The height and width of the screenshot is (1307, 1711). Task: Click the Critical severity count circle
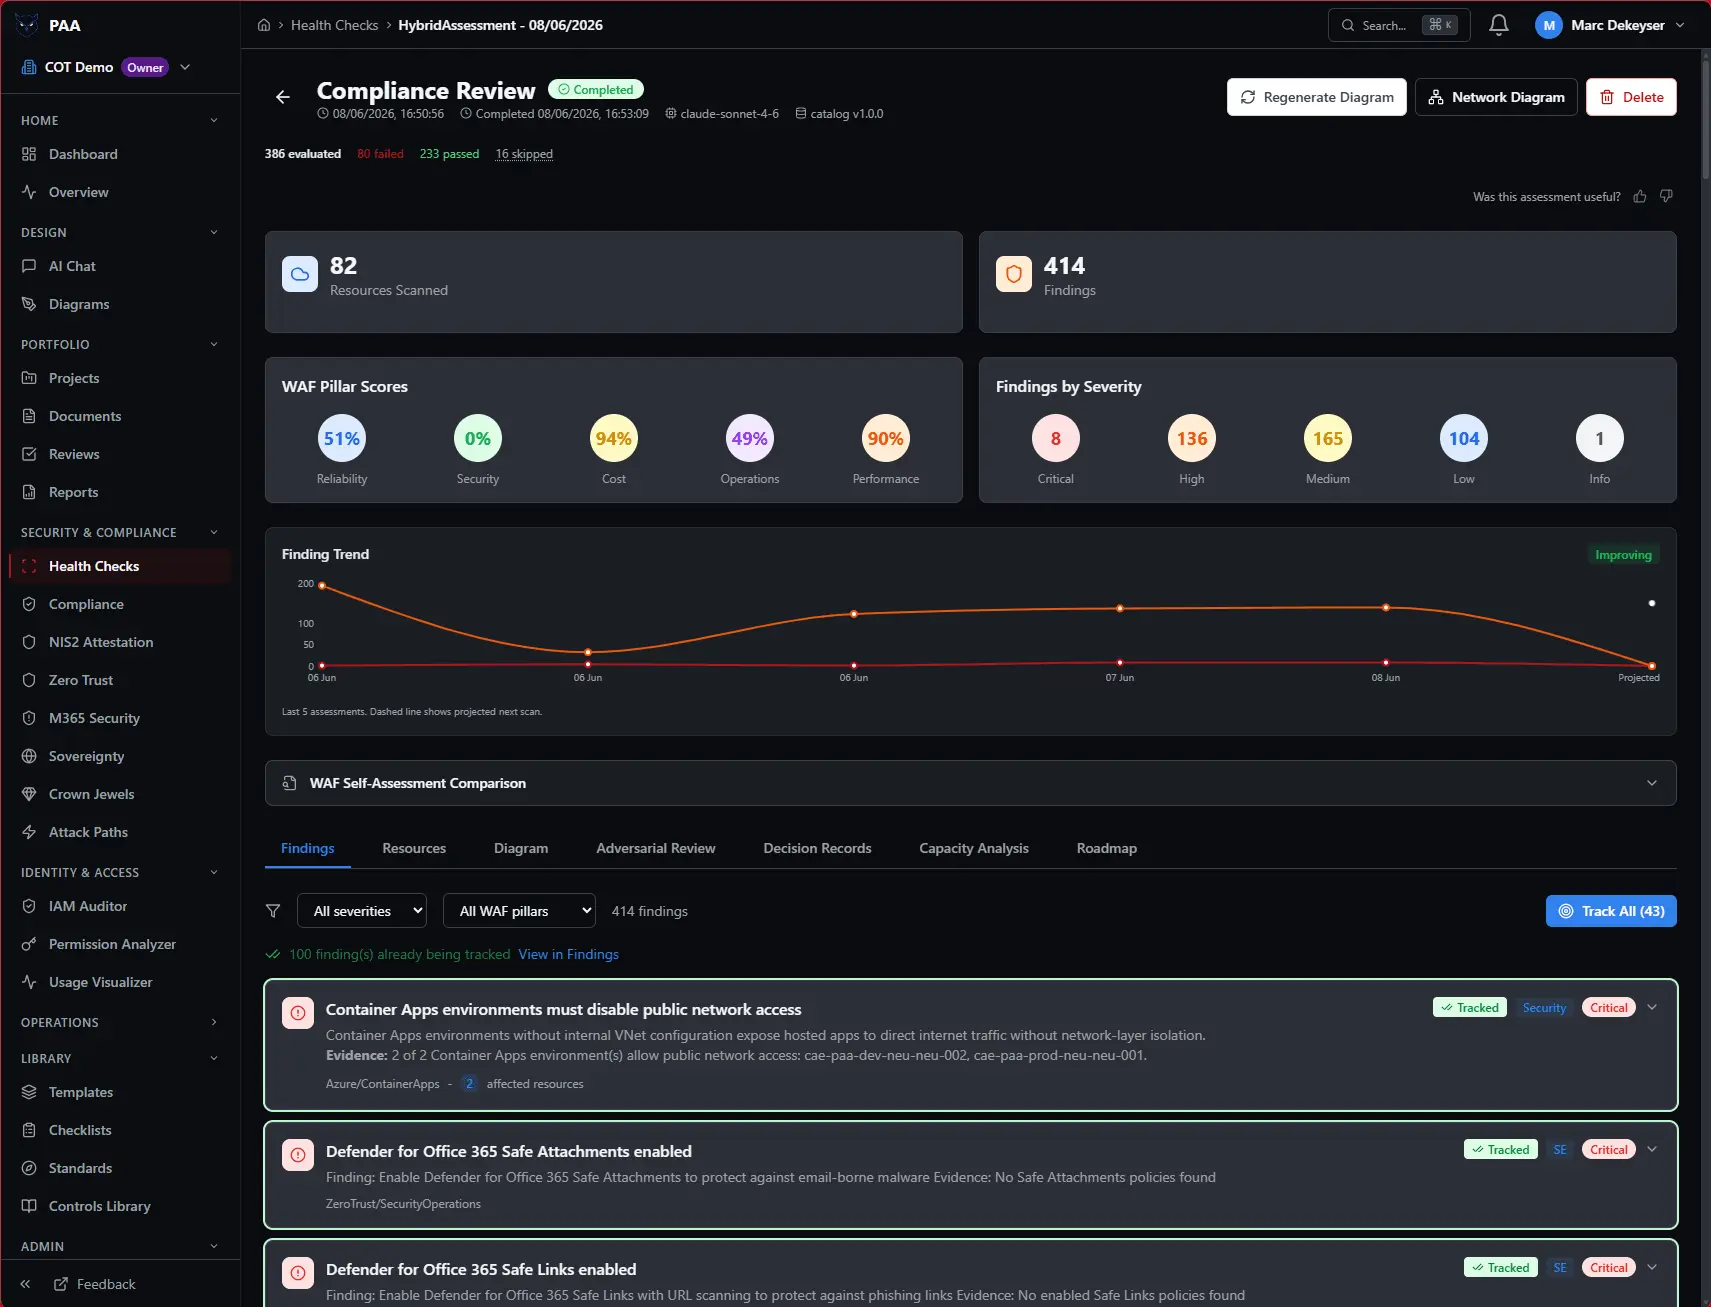(x=1056, y=438)
